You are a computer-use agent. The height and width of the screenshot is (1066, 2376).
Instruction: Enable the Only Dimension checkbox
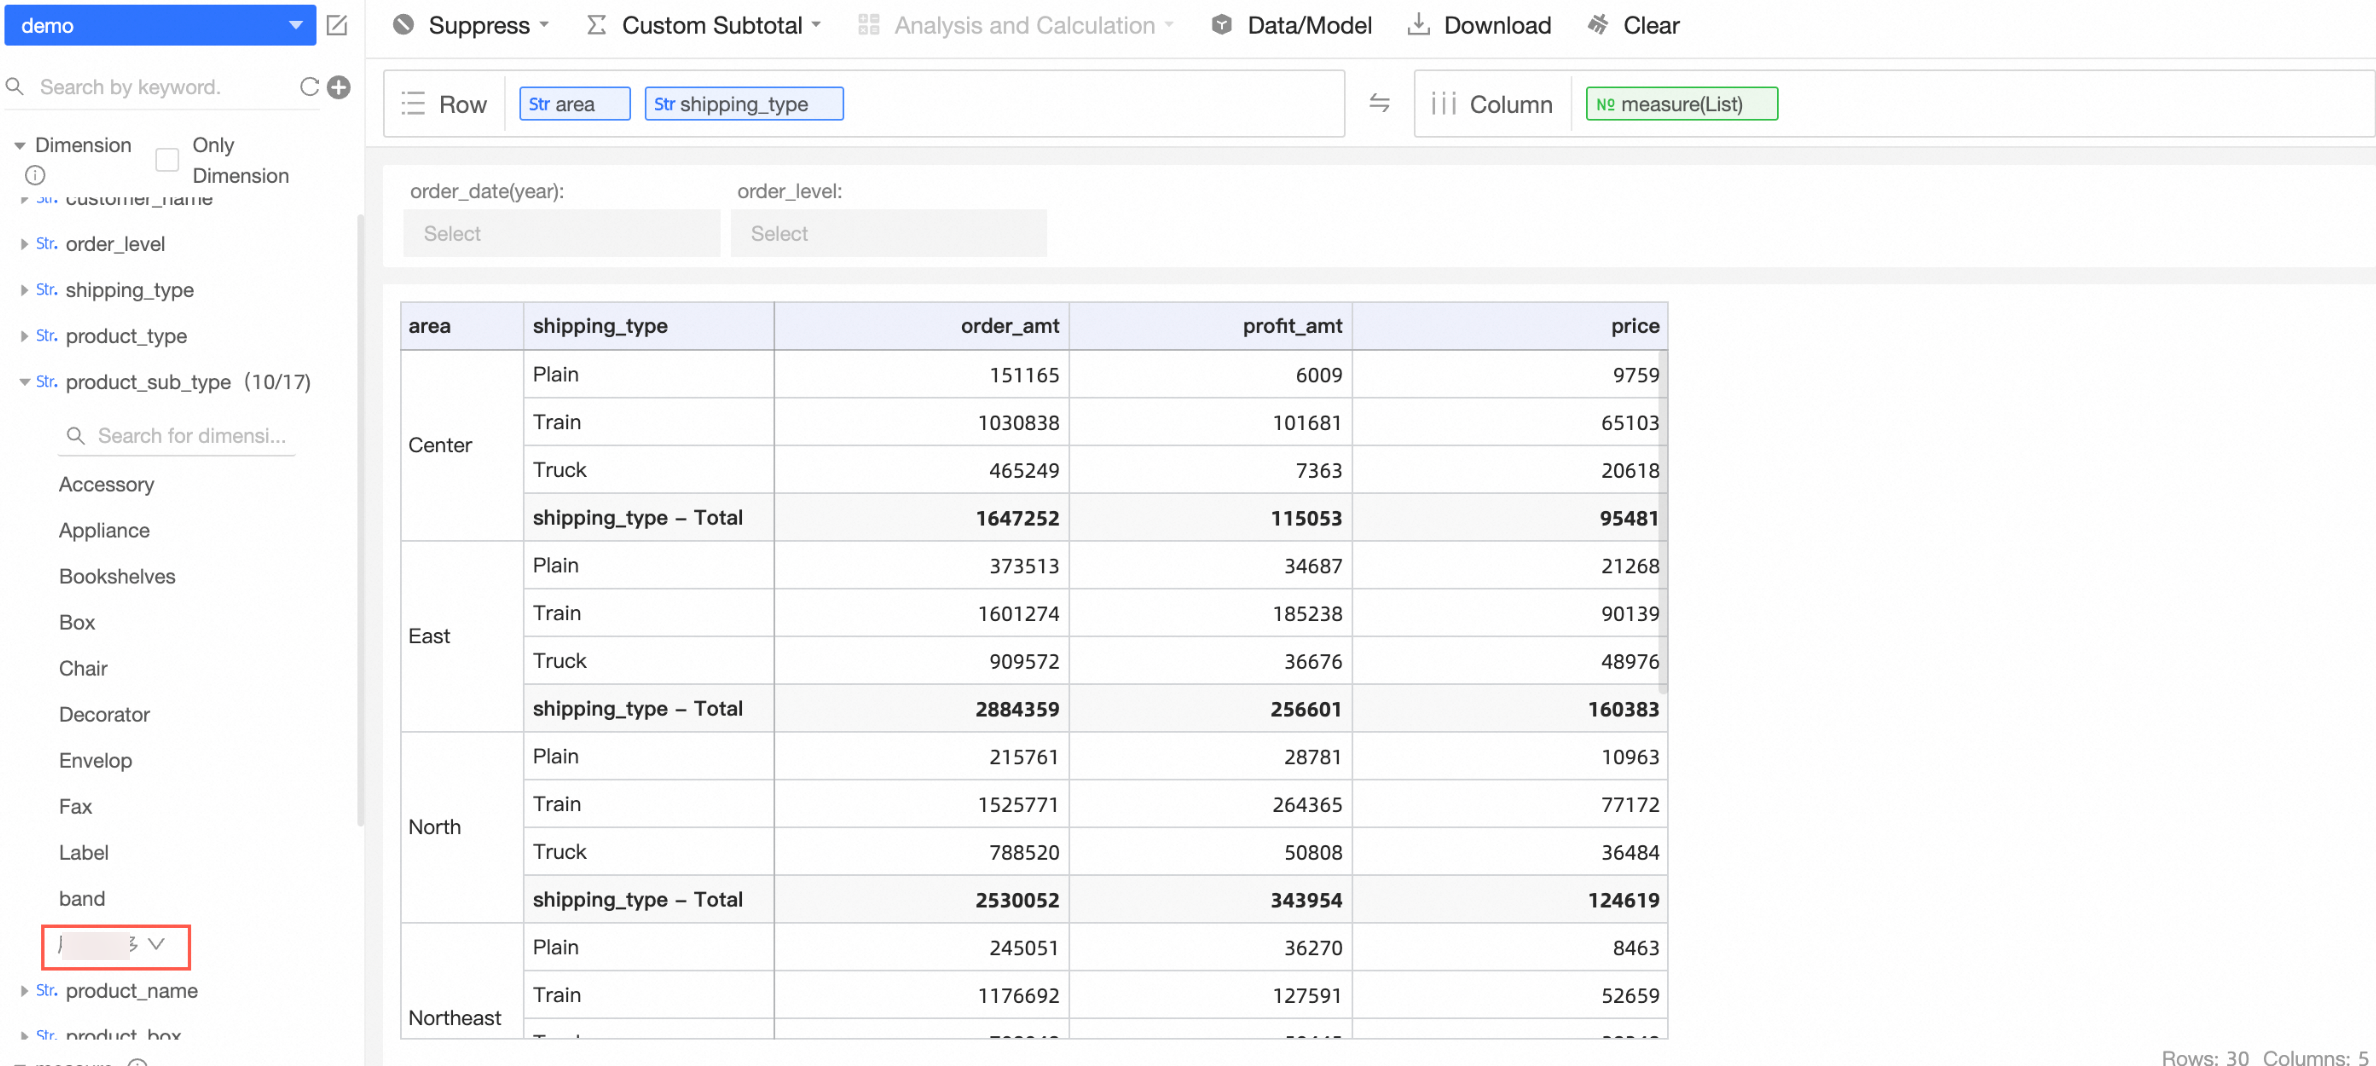click(167, 160)
